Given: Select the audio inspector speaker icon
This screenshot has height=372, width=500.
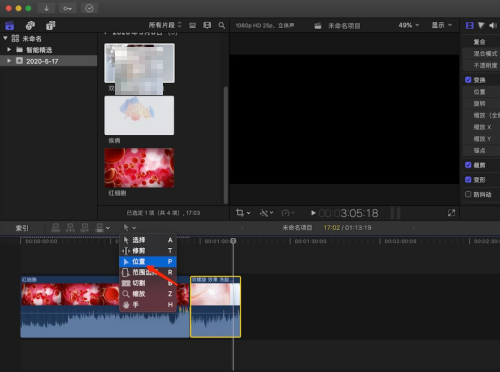Looking at the screenshot, I should [x=493, y=25].
